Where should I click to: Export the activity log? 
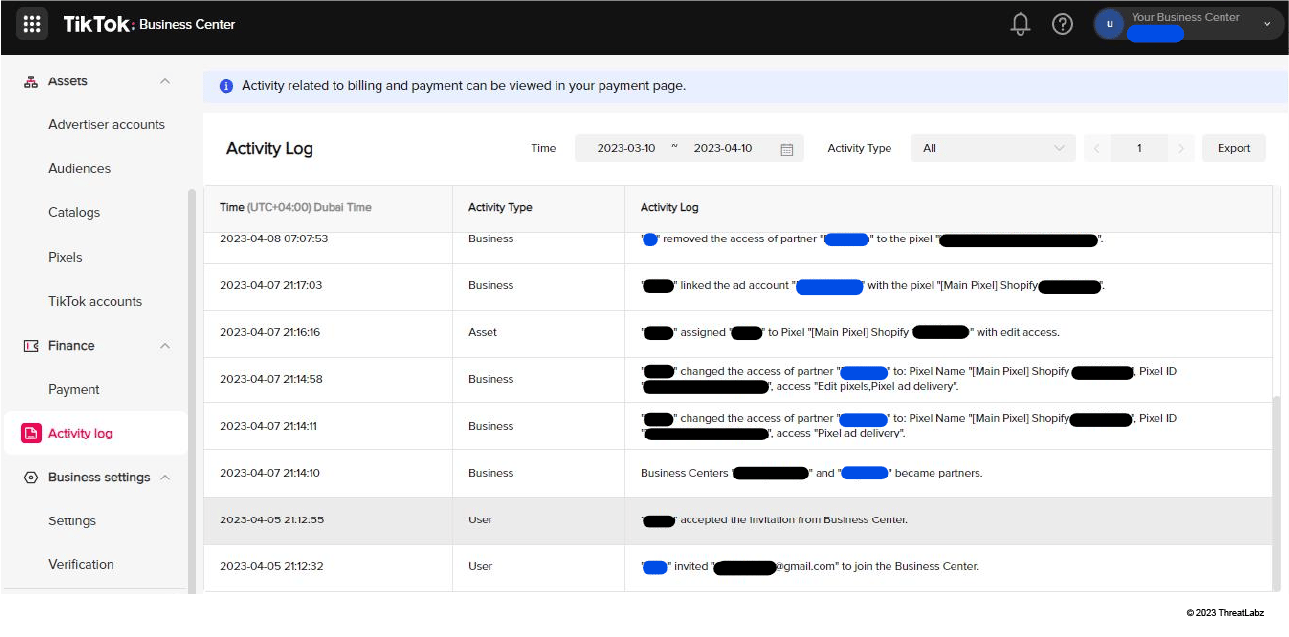(1233, 148)
